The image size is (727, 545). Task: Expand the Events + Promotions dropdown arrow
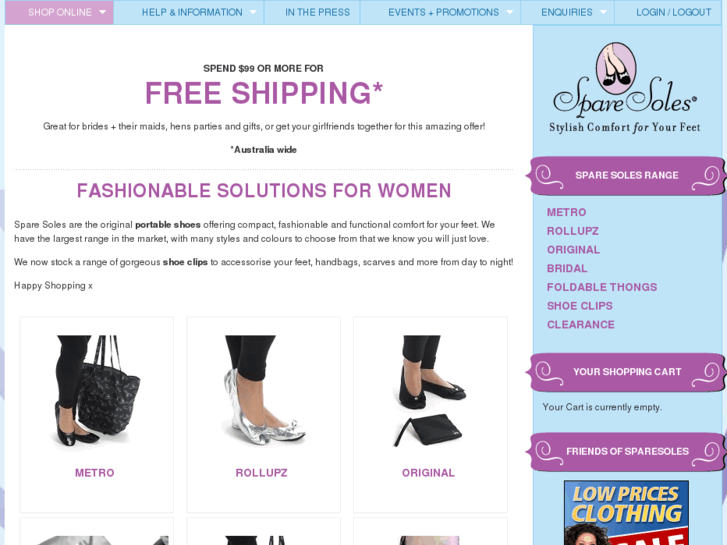click(510, 12)
